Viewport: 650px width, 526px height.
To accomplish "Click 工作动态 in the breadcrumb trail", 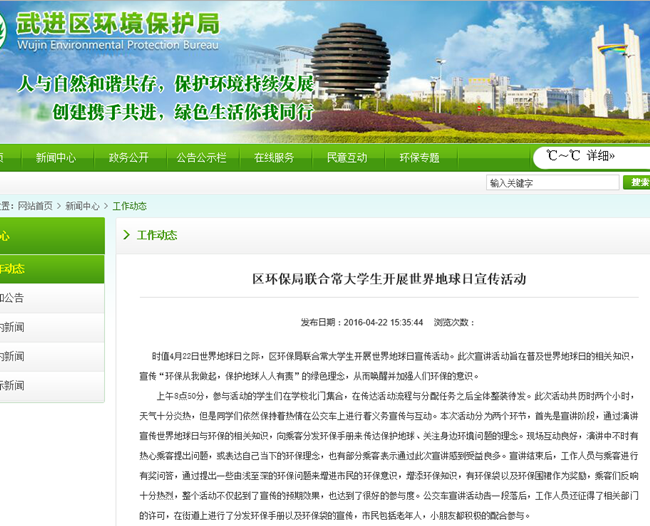I will (129, 206).
